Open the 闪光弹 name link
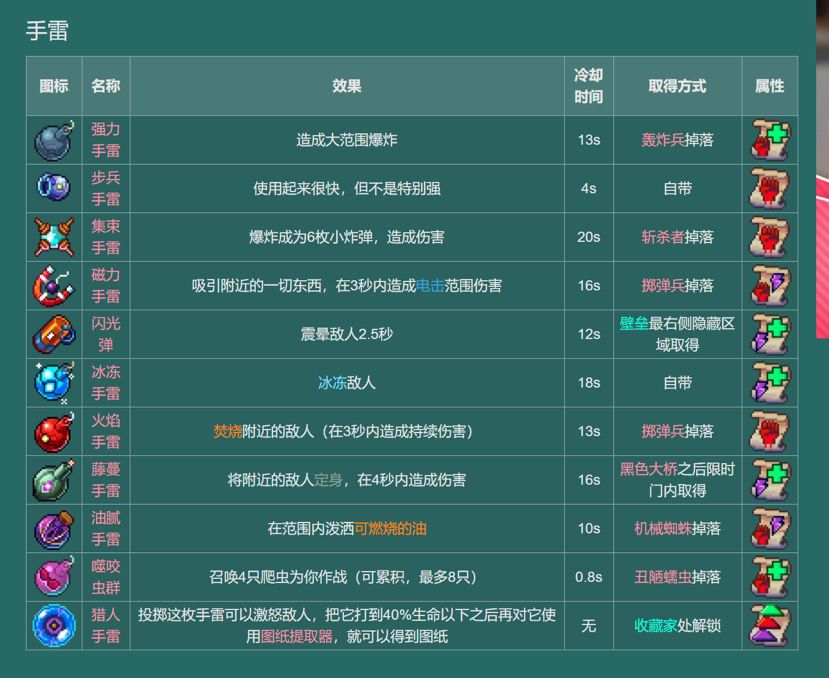This screenshot has height=678, width=829. [106, 335]
